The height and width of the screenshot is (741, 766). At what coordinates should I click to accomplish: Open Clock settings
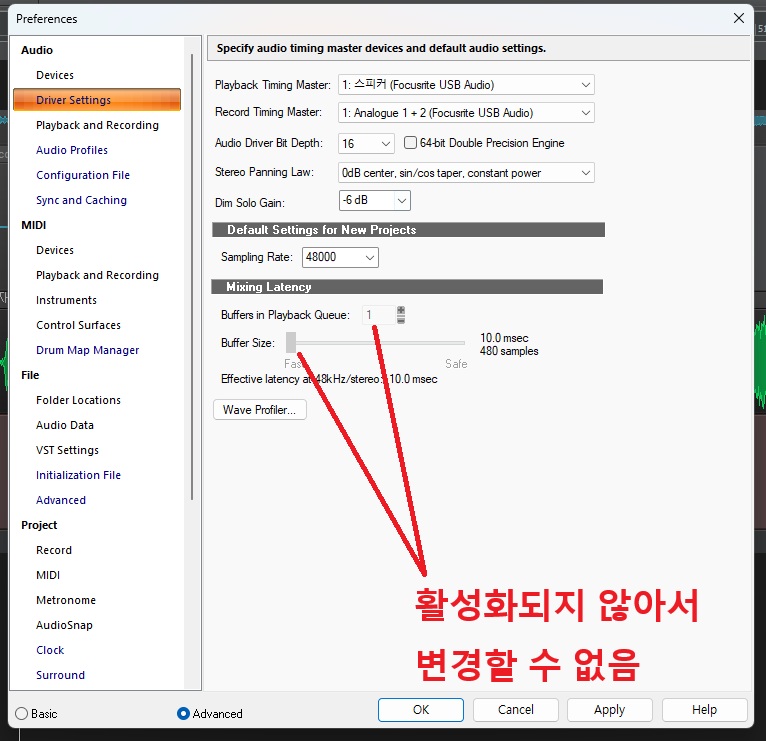coord(50,650)
